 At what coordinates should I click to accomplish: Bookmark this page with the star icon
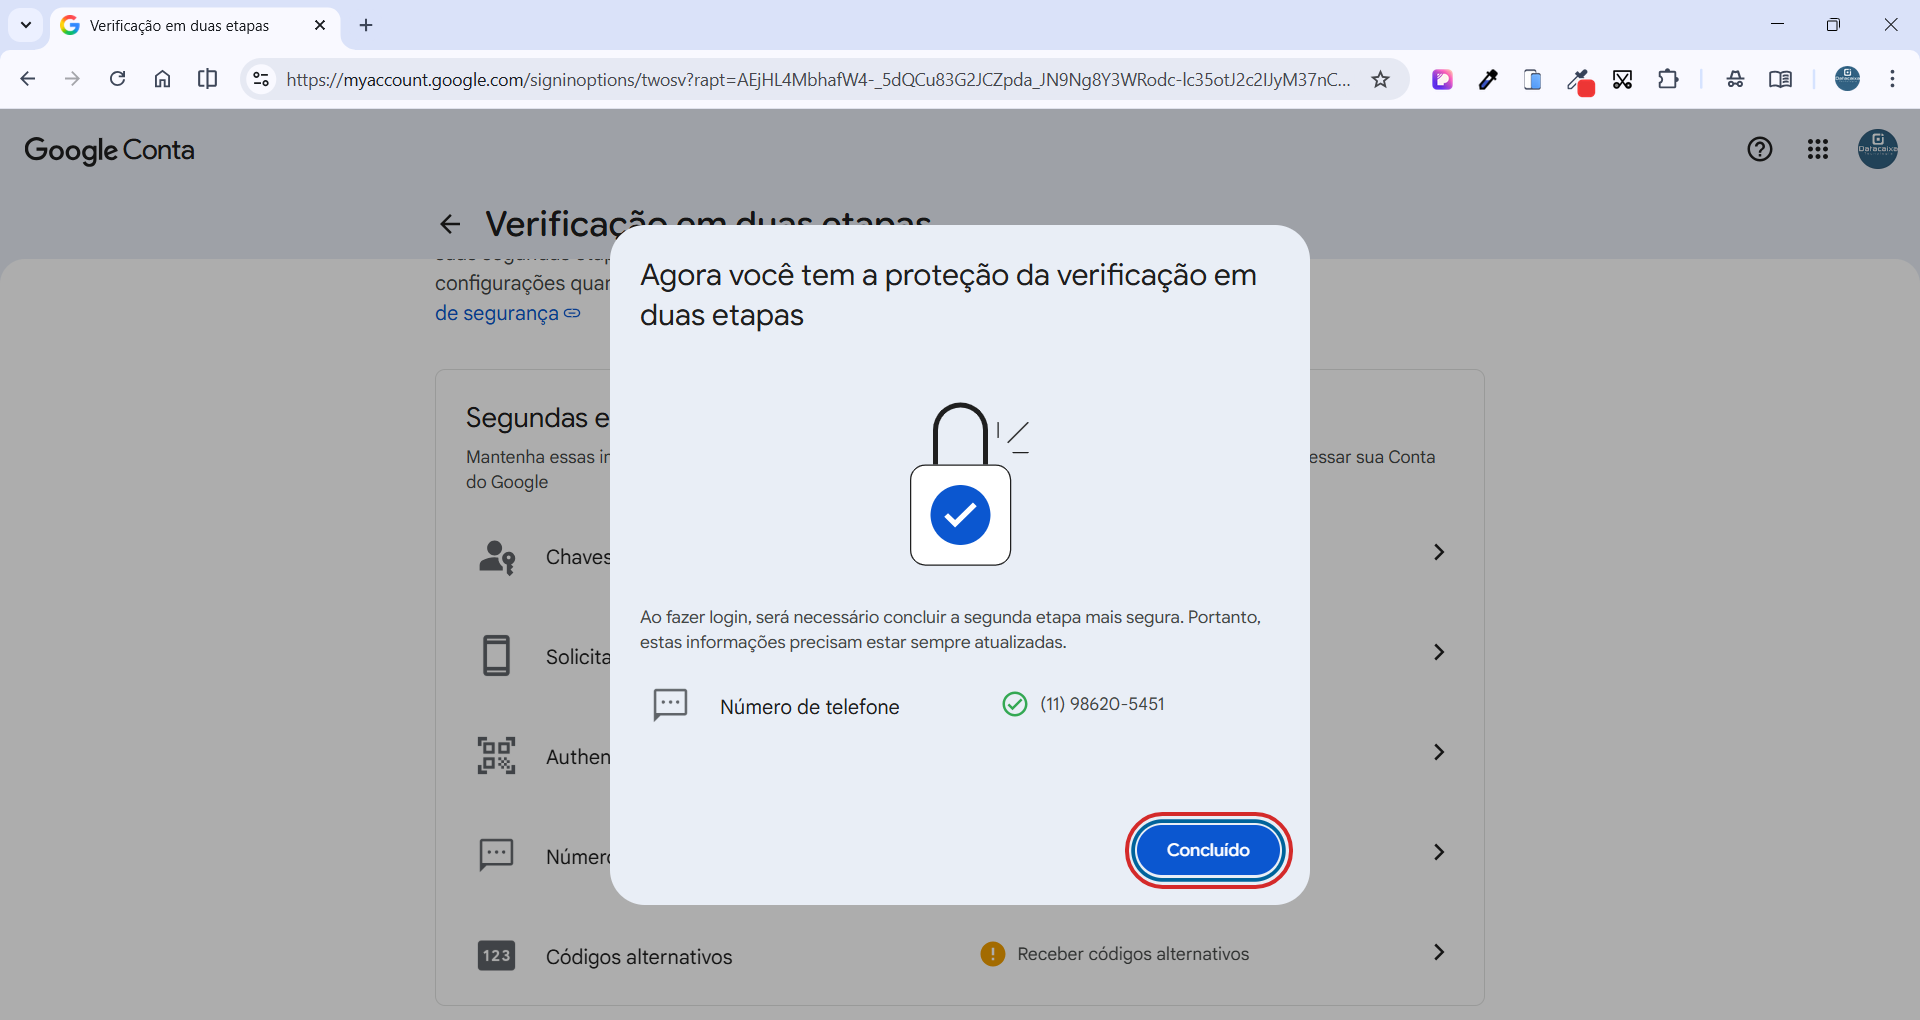click(x=1380, y=80)
